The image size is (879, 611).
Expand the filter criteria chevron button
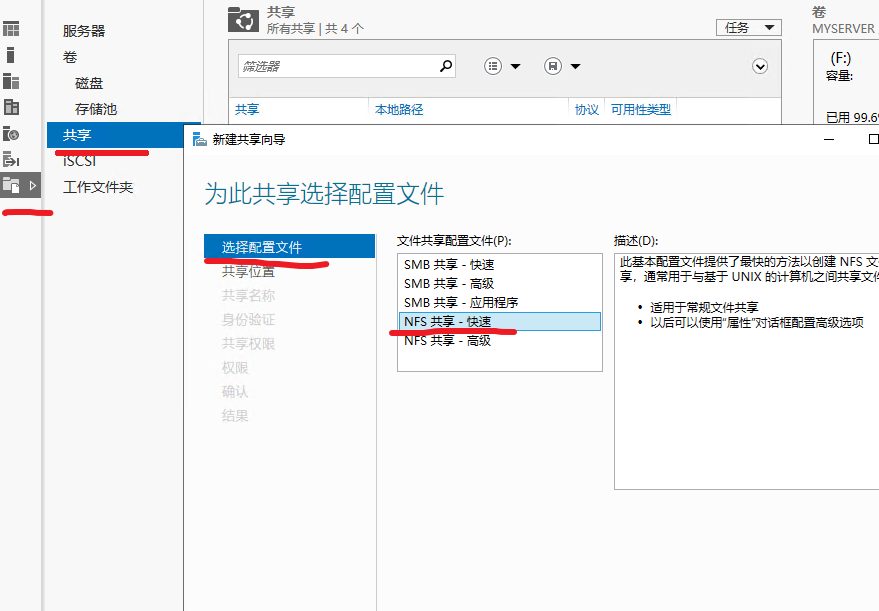point(760,66)
